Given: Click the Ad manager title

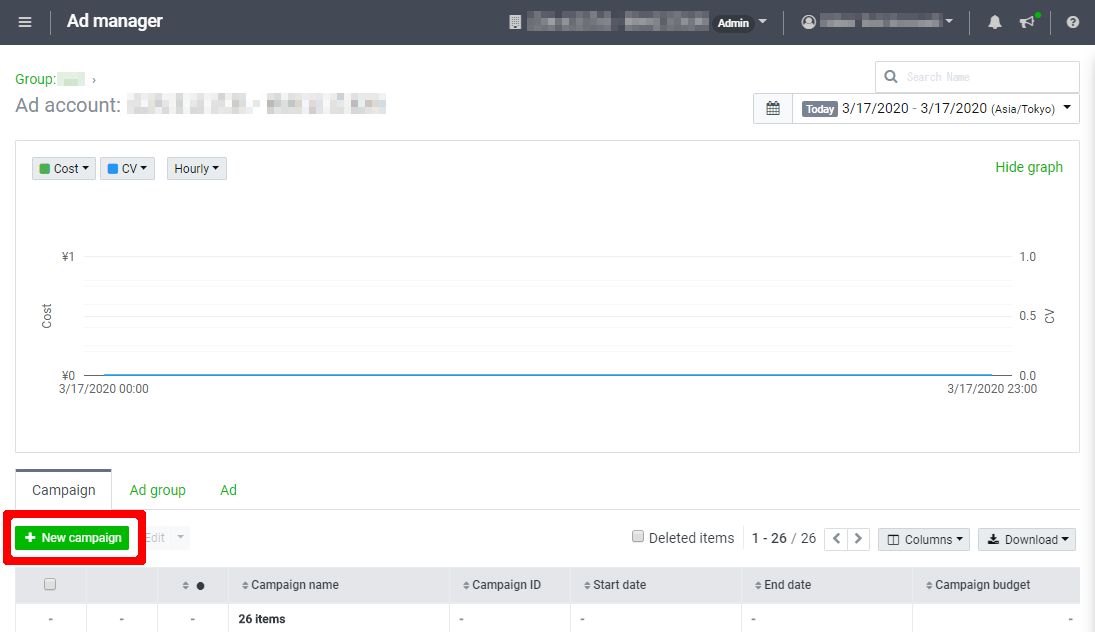Looking at the screenshot, I should pos(115,21).
